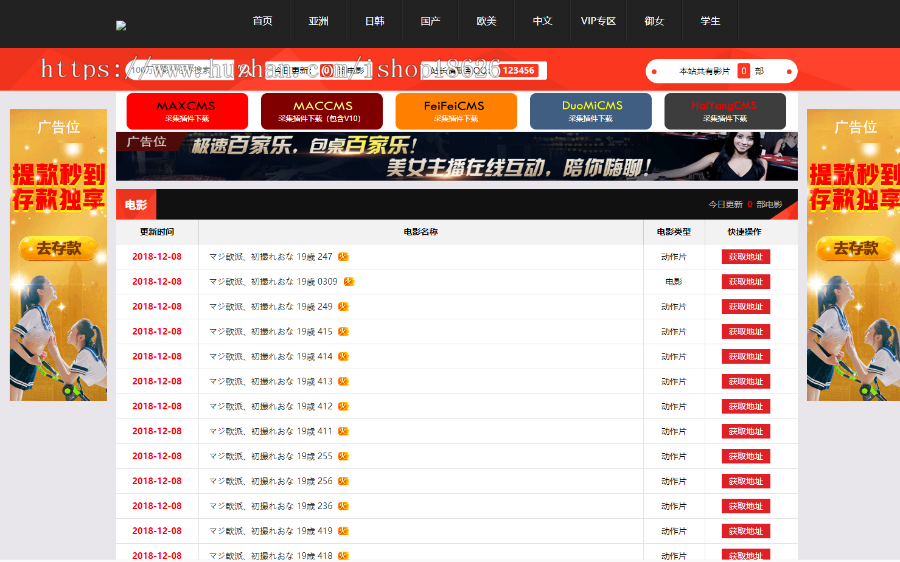Click the 极速百家乐 wide banner ad
The image size is (900, 562).
[457, 157]
